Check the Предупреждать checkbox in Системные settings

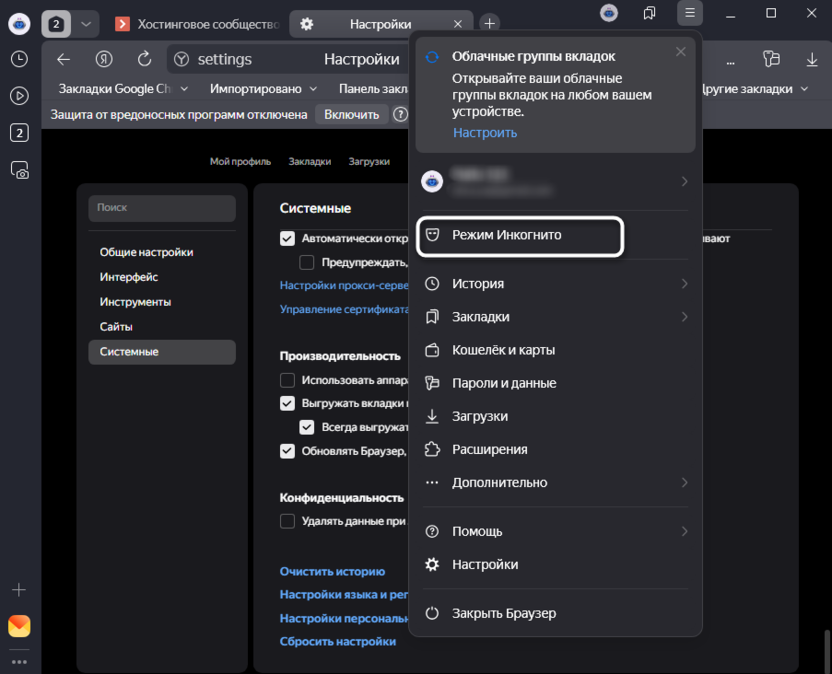pos(307,262)
